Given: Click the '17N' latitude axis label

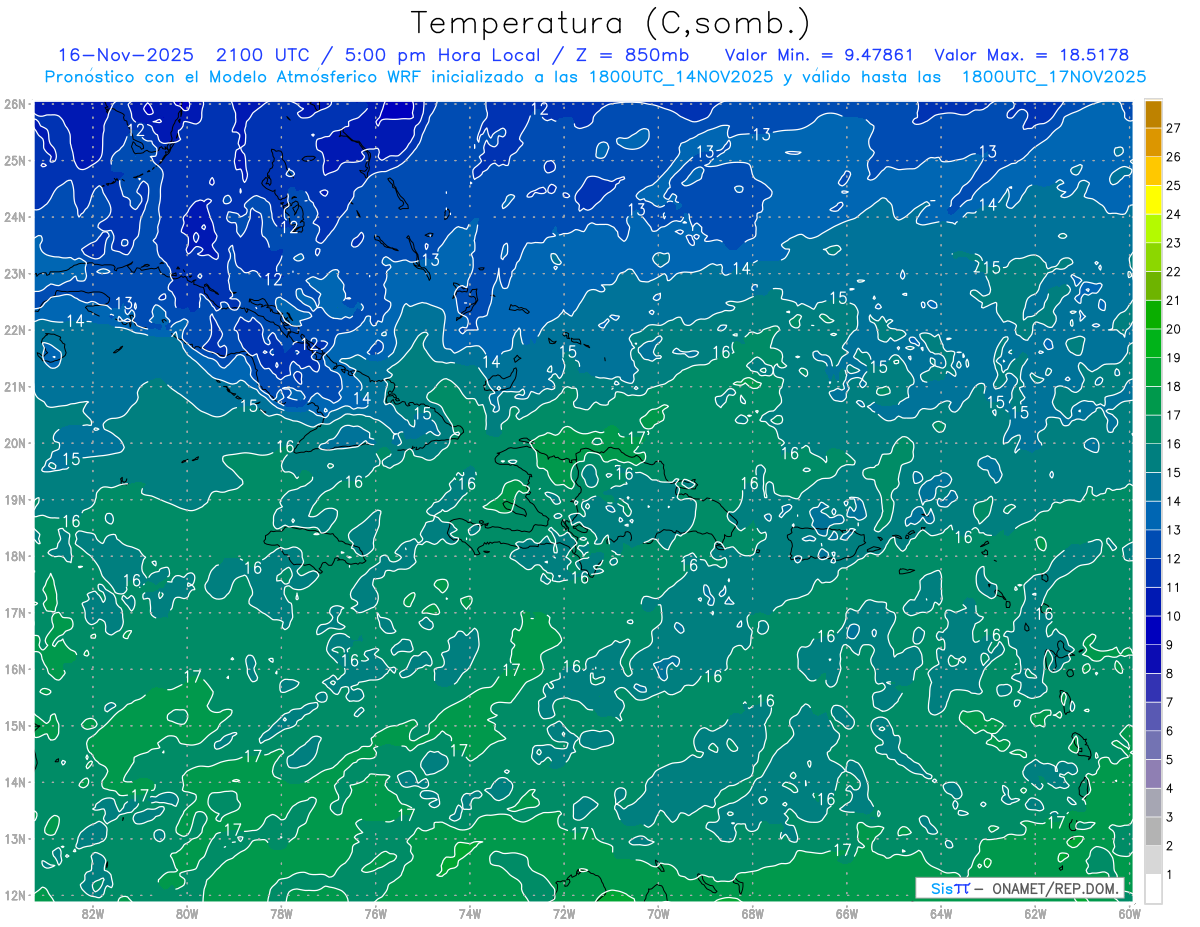Looking at the screenshot, I should pos(14,613).
